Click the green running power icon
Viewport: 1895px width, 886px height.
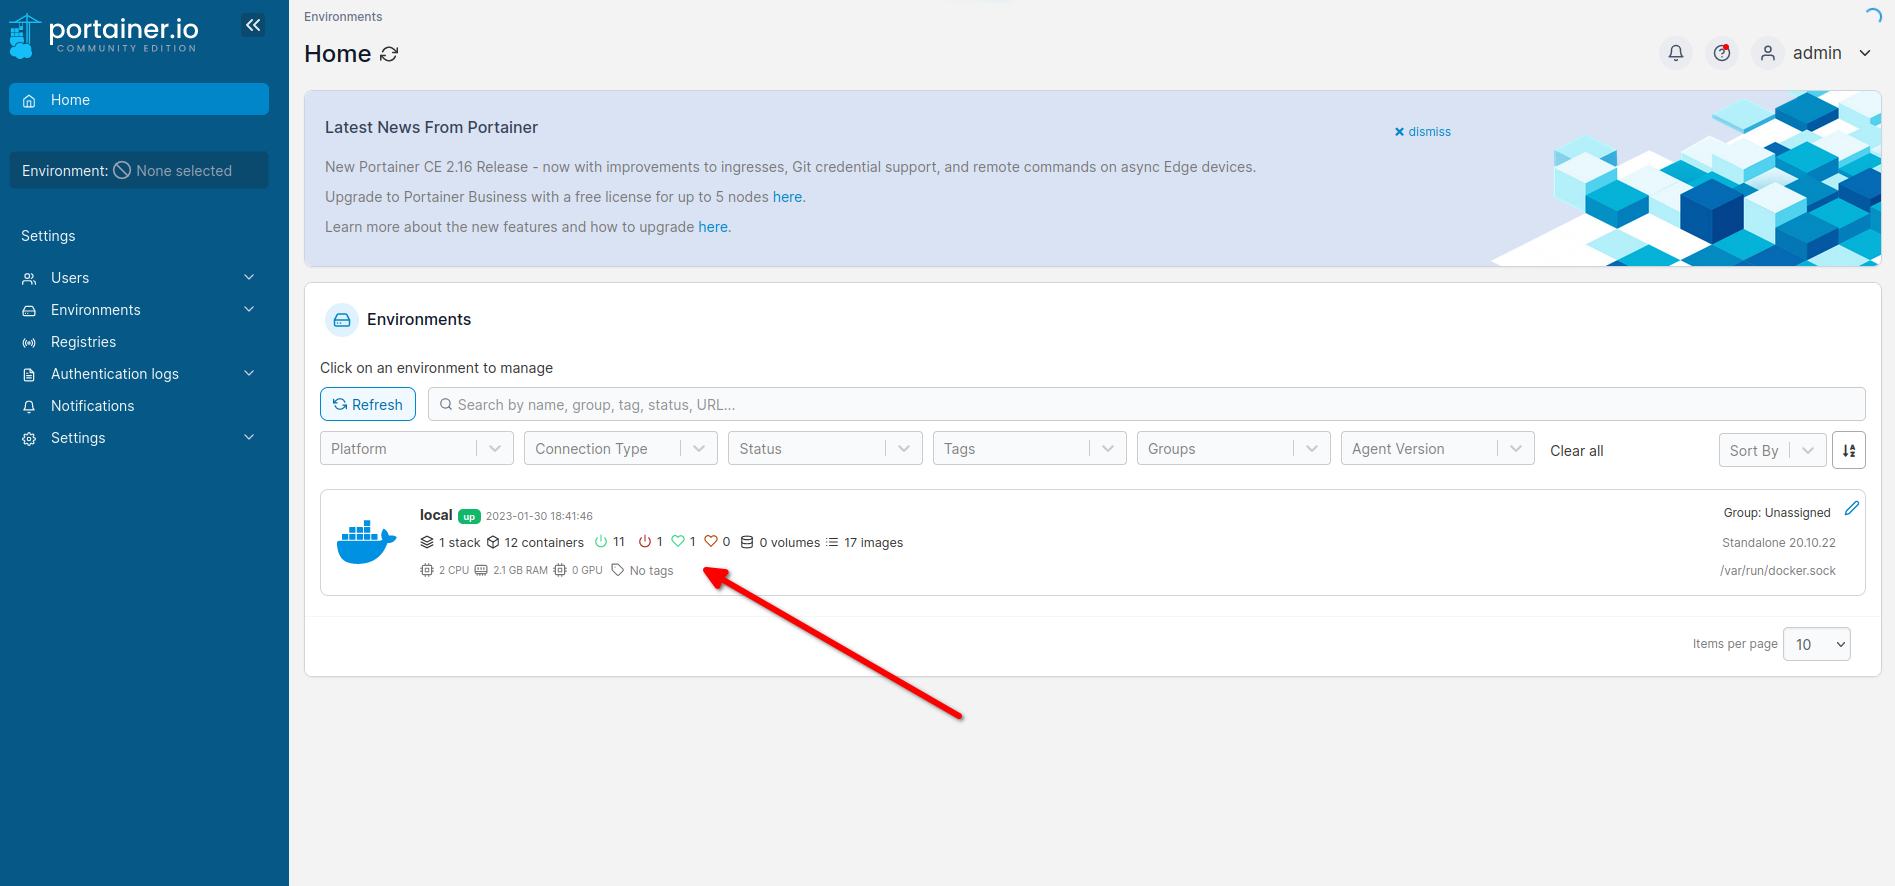[x=601, y=541]
